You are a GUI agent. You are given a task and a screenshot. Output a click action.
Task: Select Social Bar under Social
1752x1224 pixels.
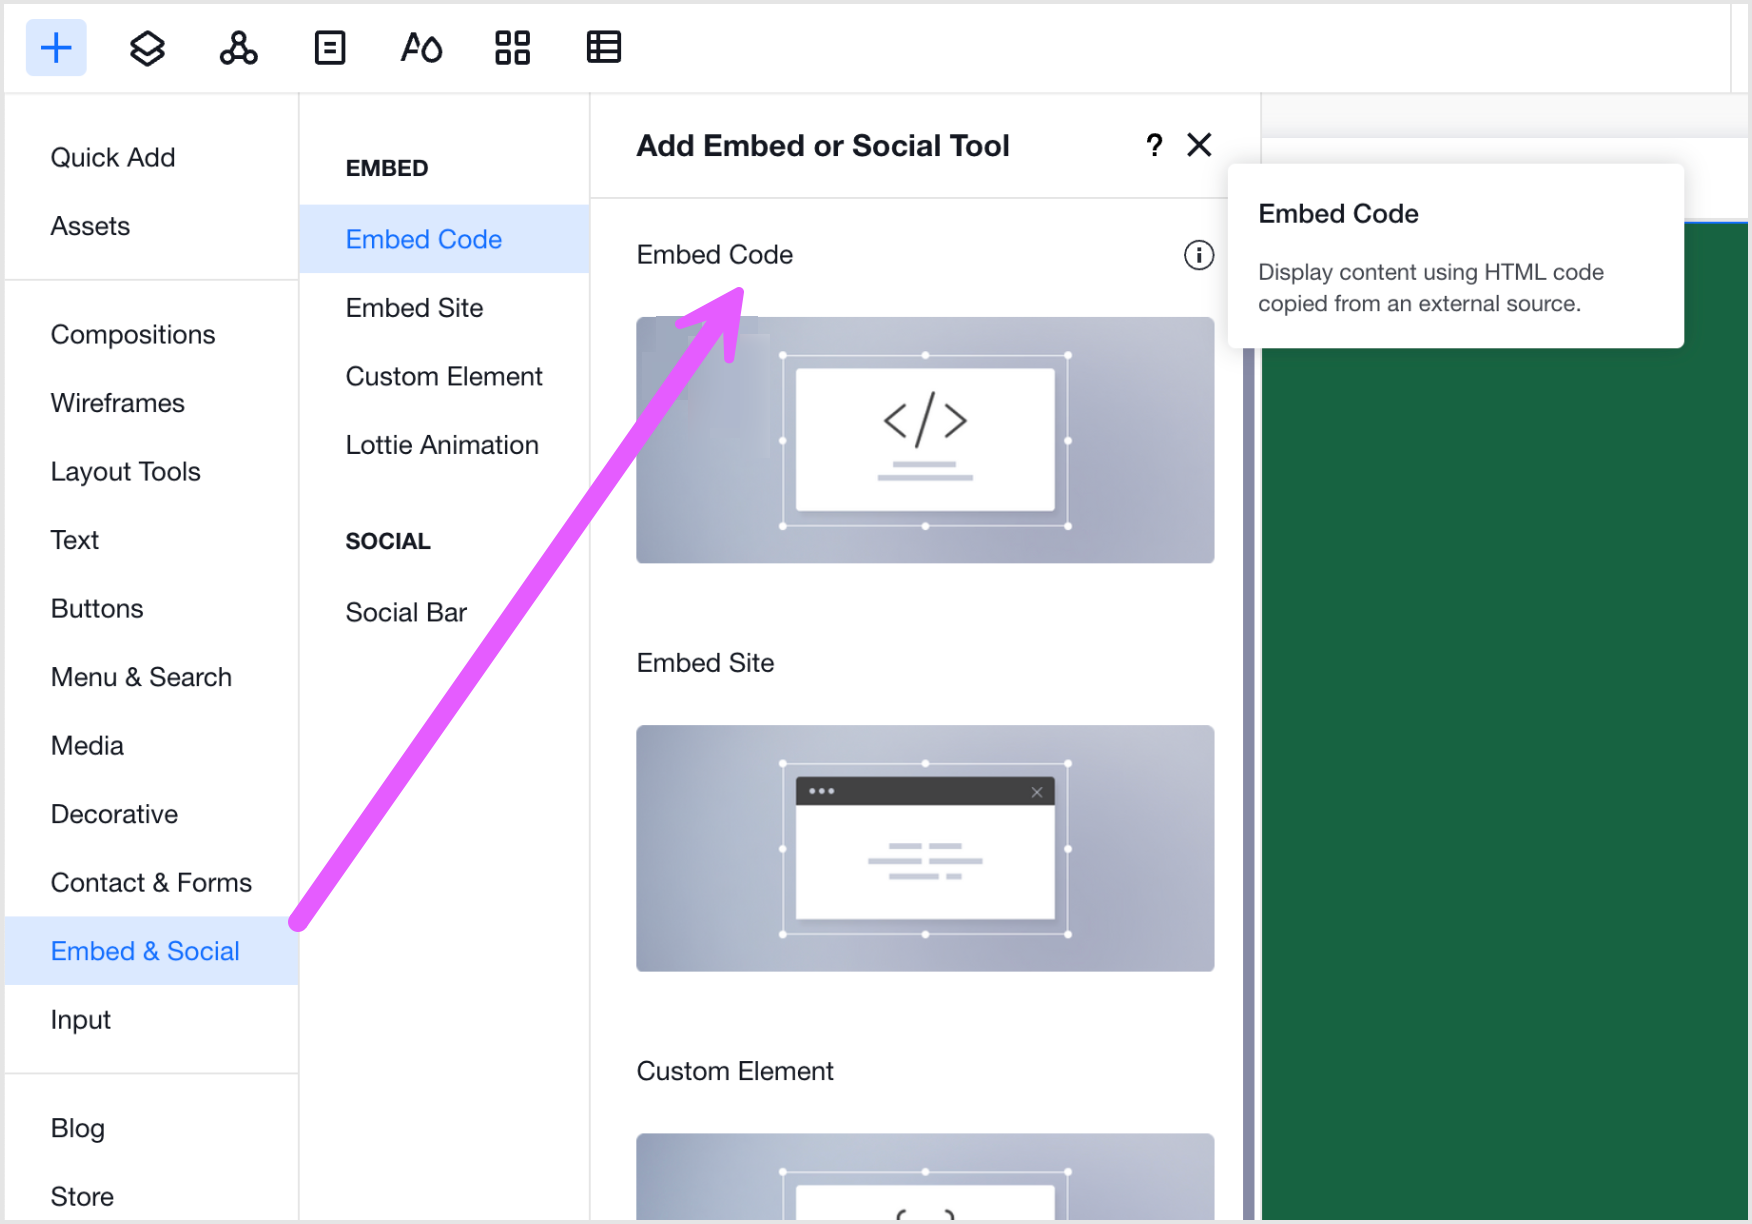[x=406, y=612]
